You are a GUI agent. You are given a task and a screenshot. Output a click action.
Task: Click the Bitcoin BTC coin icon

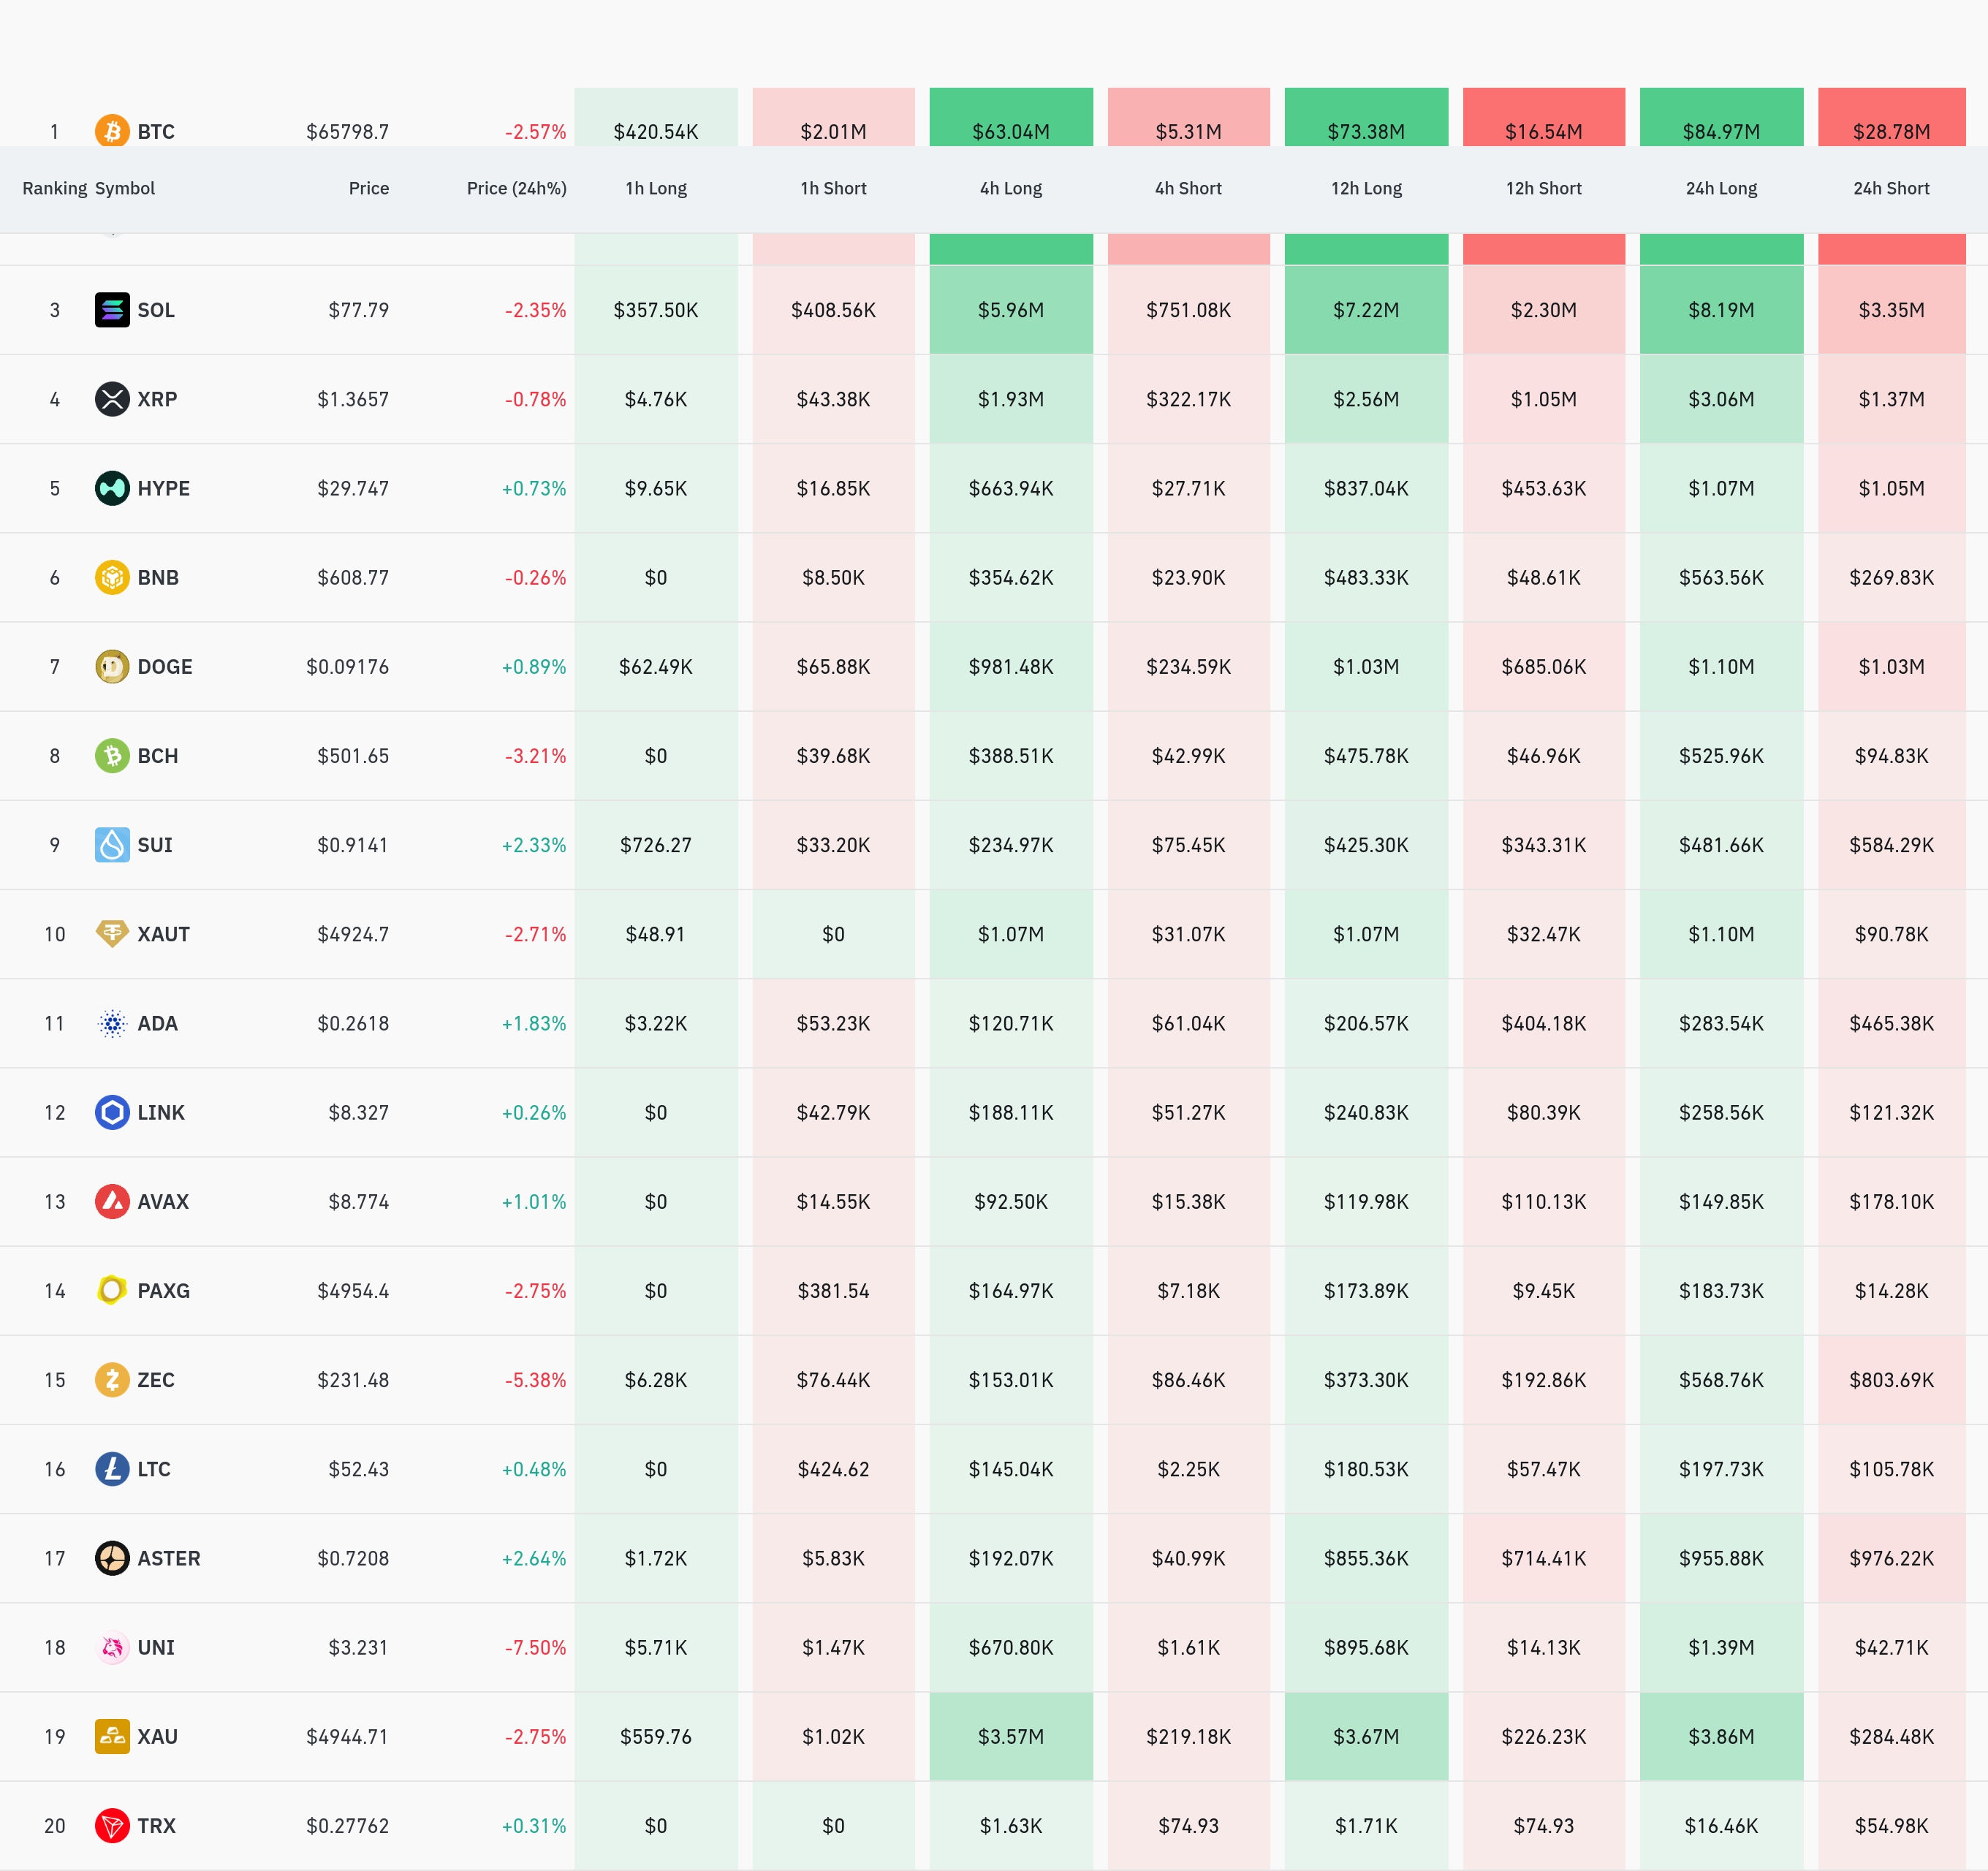112,130
